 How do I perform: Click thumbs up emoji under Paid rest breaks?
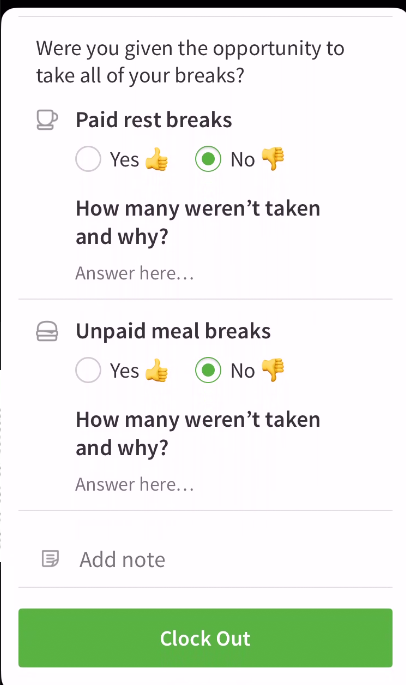pyautogui.click(x=156, y=159)
